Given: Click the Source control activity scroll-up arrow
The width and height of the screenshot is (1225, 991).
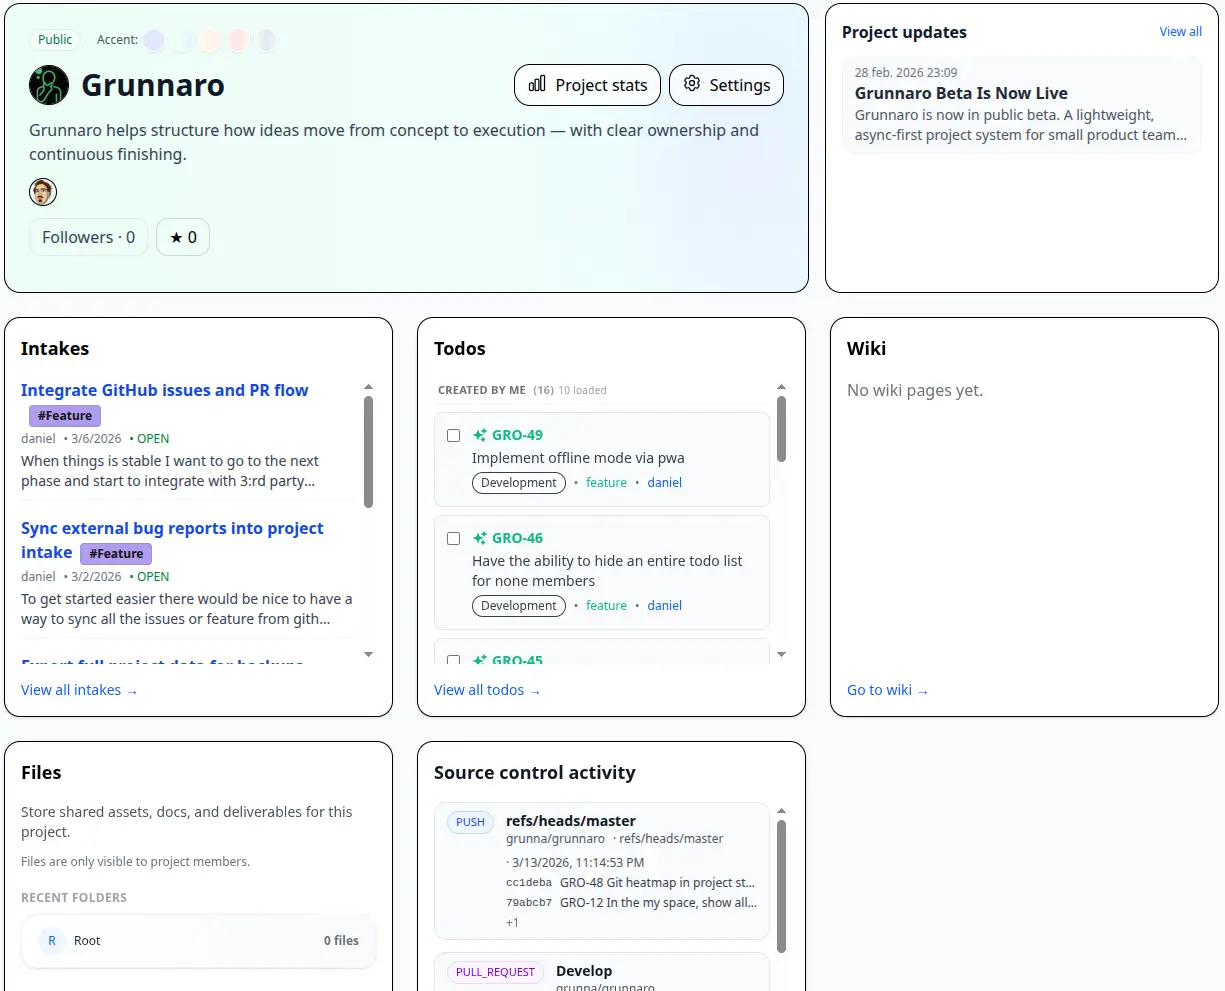Looking at the screenshot, I should 781,811.
